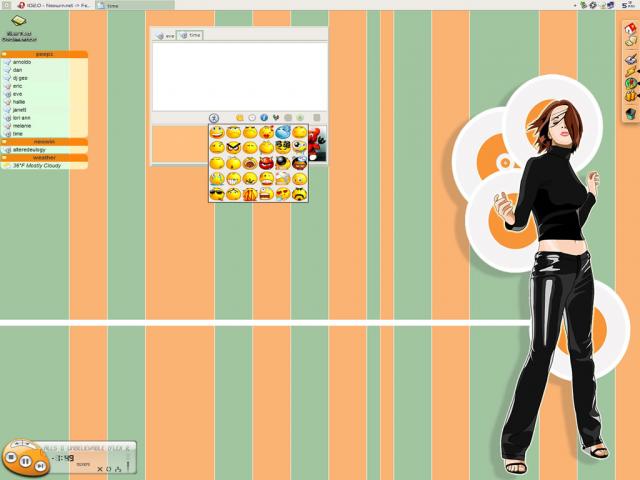Screen dimensions: 640x480
Task: Insert the blue emoticon
Action: (x=283, y=132)
